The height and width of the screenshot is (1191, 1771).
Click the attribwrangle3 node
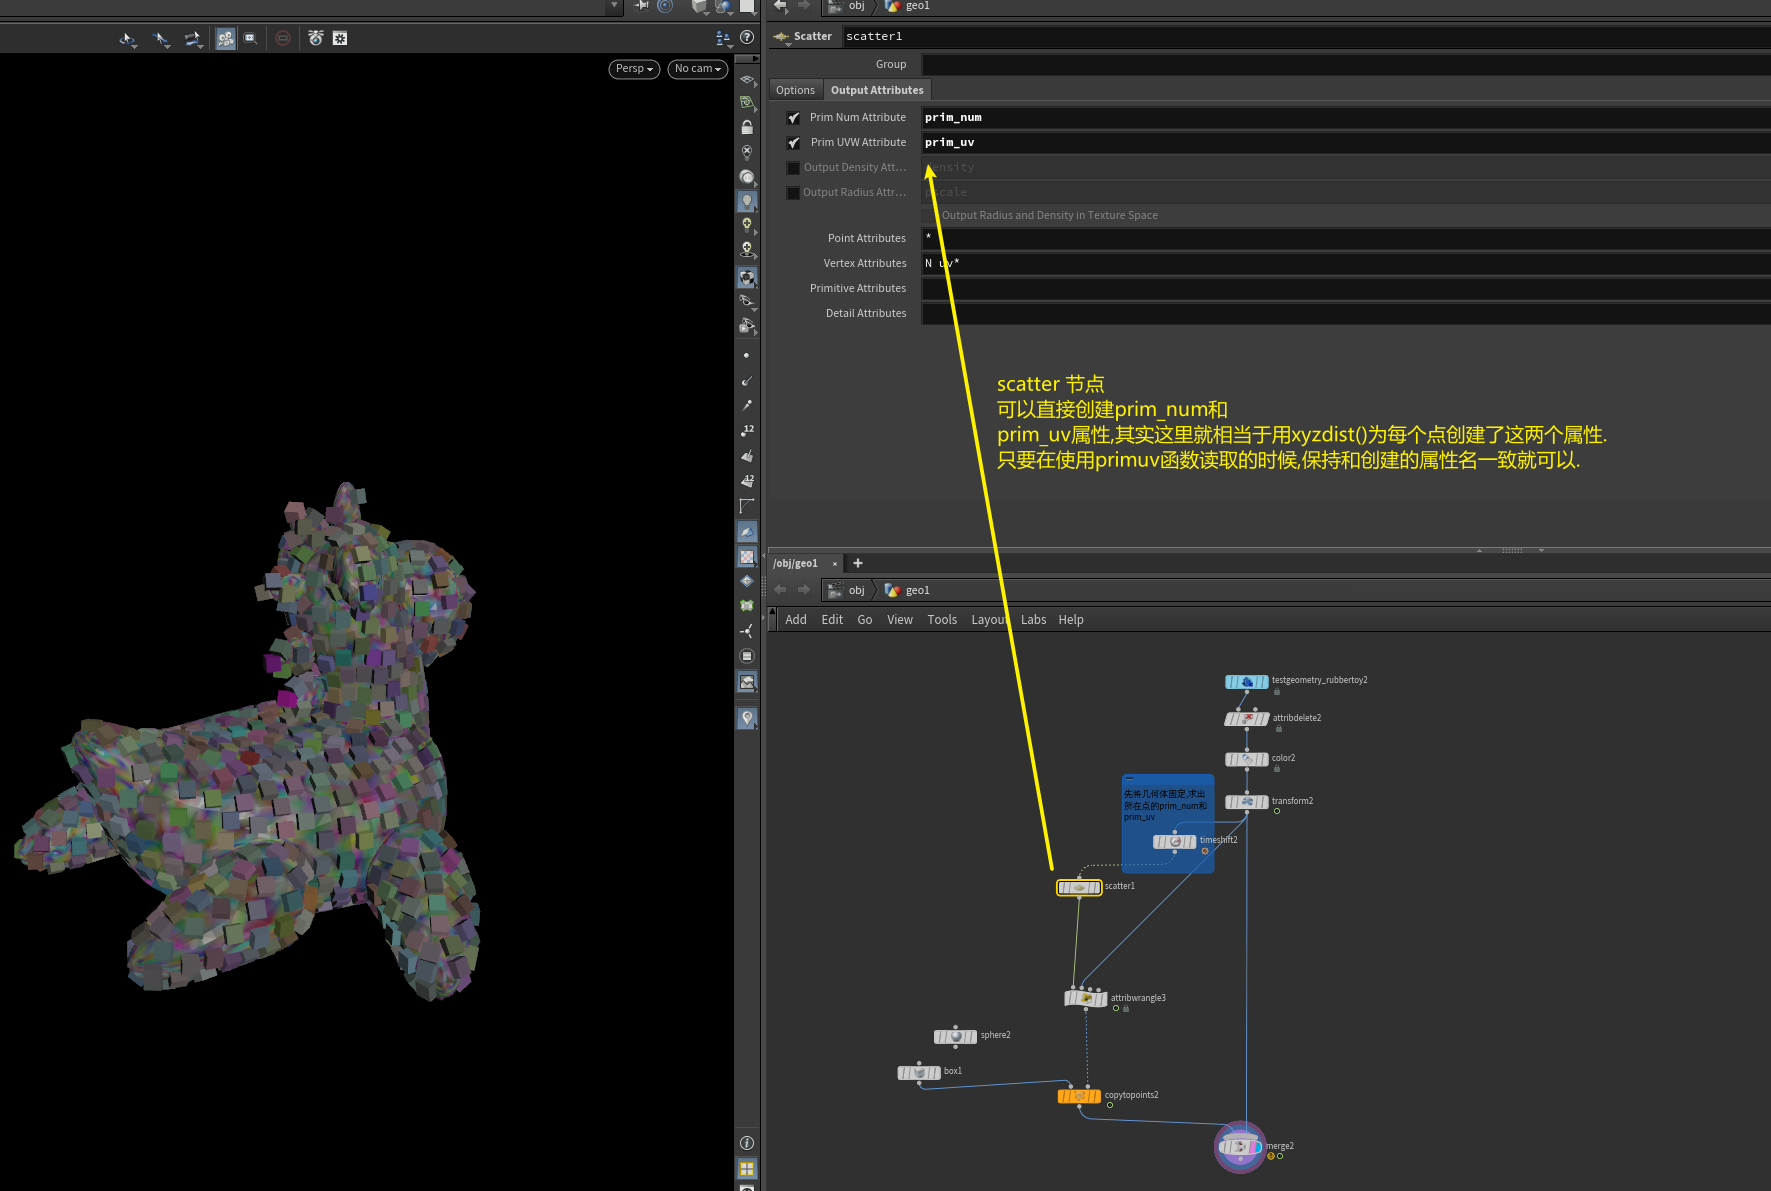pos(1085,998)
